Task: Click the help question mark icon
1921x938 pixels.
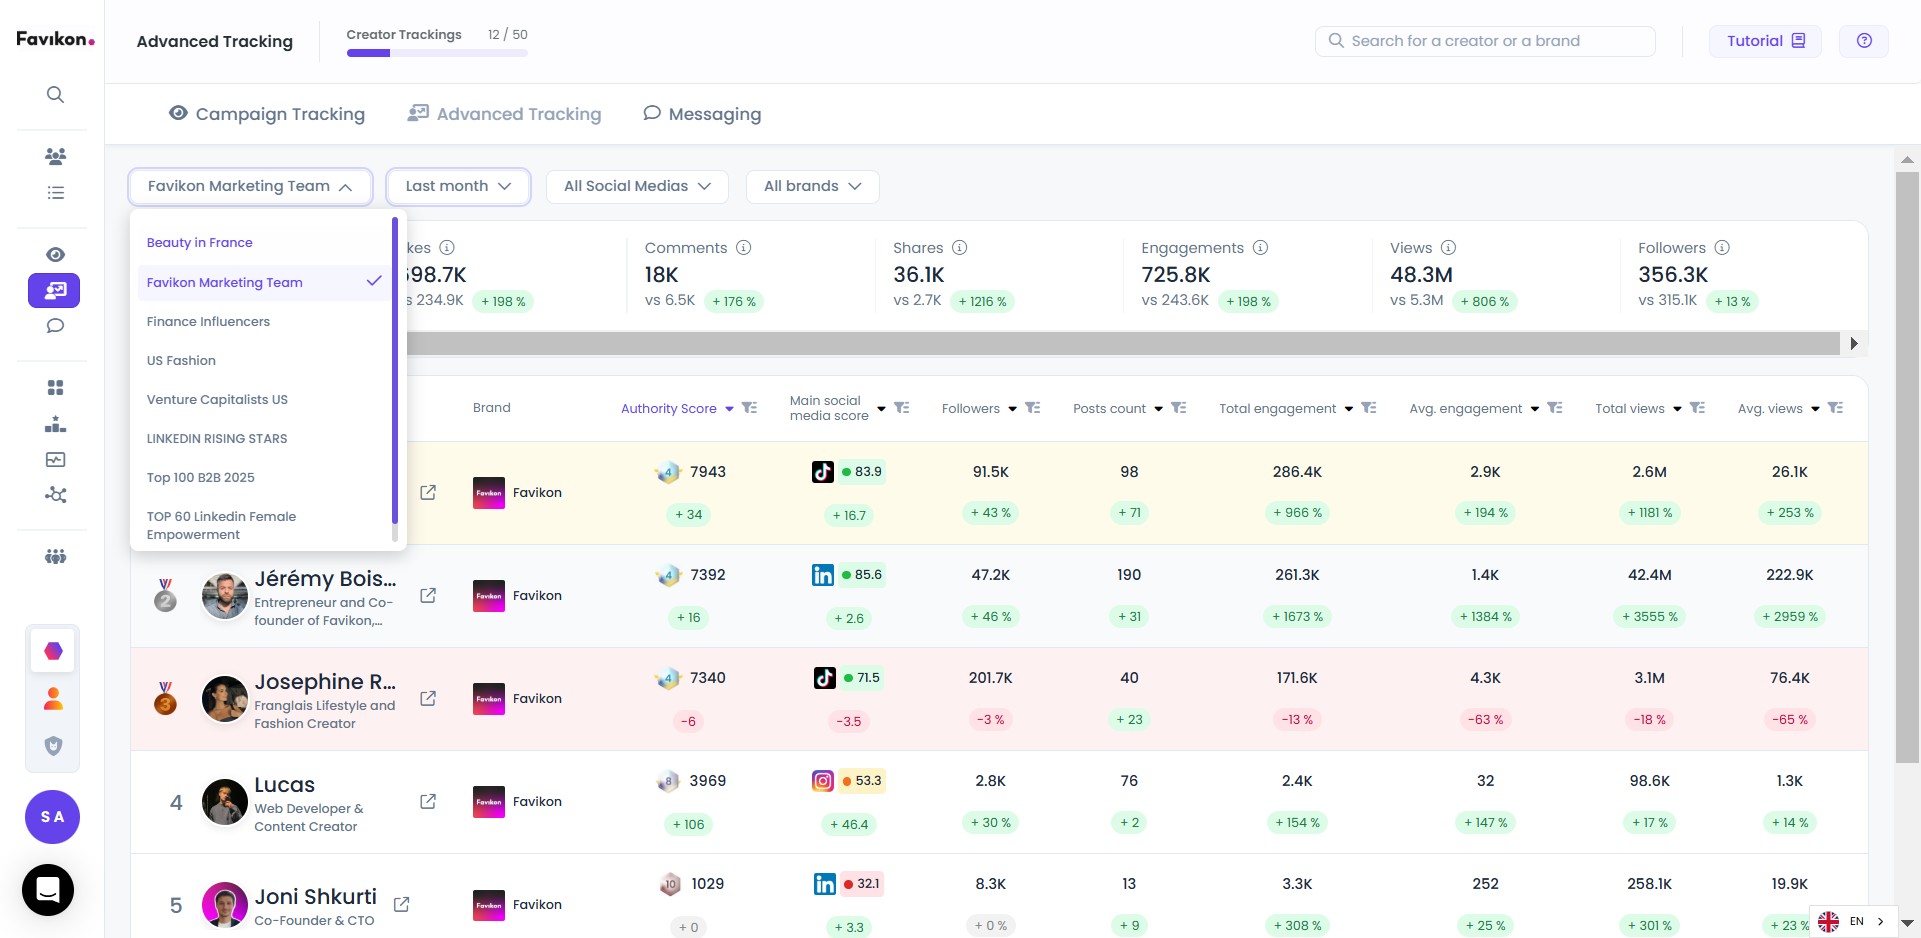Action: (1864, 41)
